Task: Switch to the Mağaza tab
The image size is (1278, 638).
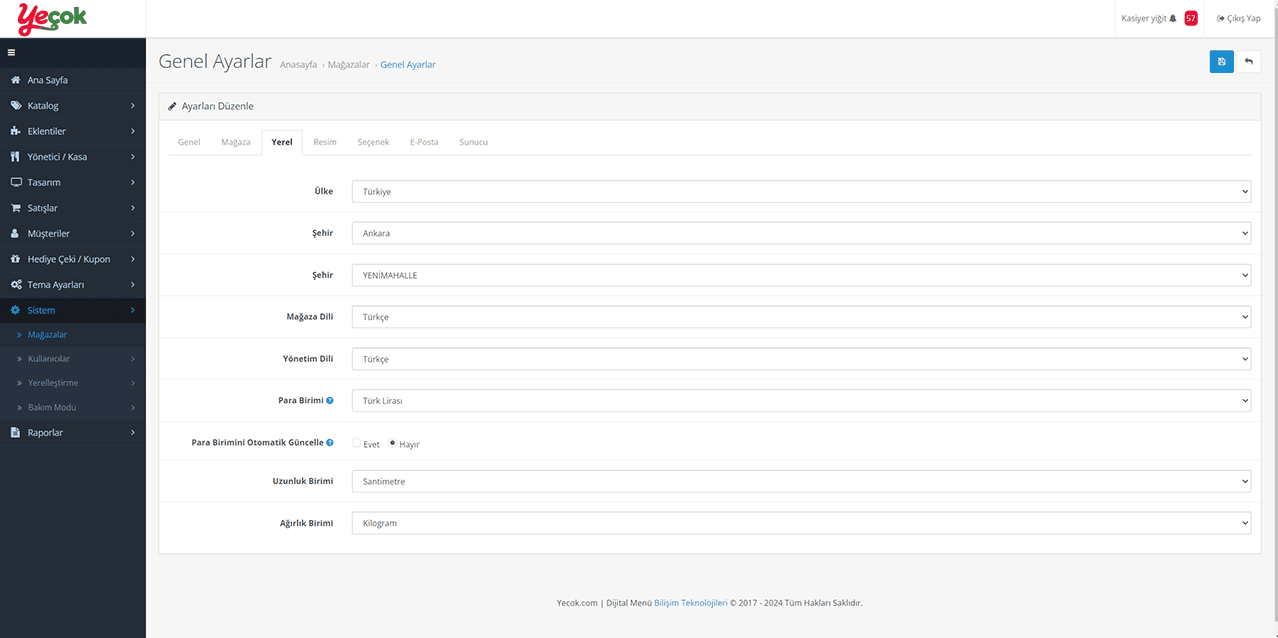Action: [x=236, y=142]
